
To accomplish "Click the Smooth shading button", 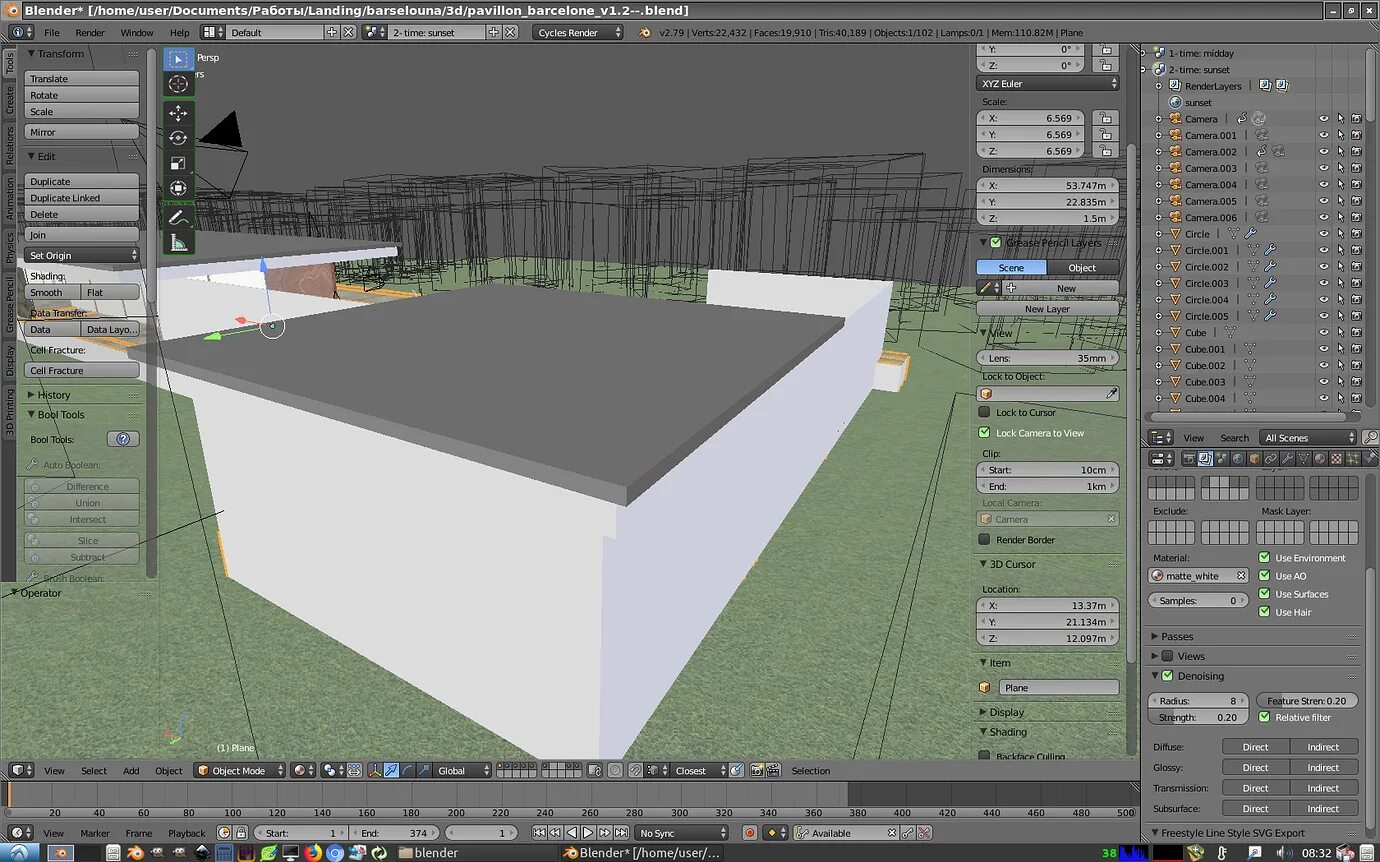I will (52, 293).
